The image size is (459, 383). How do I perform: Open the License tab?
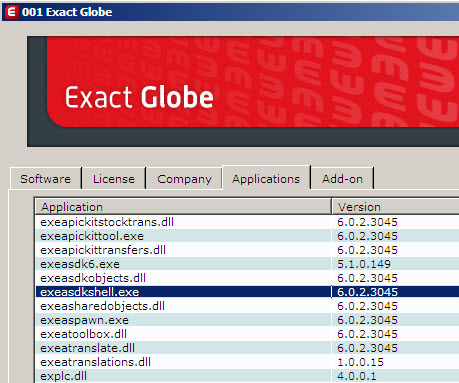[114, 179]
